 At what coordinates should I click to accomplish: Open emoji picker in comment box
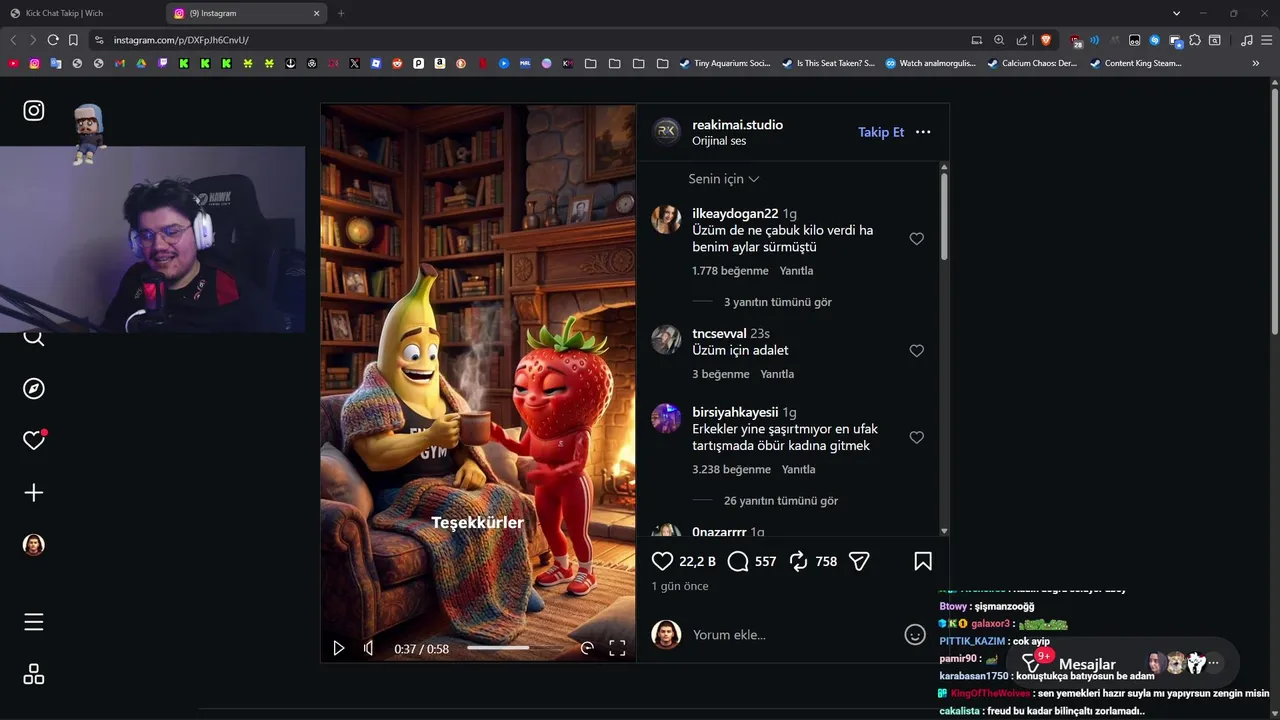[x=915, y=634]
